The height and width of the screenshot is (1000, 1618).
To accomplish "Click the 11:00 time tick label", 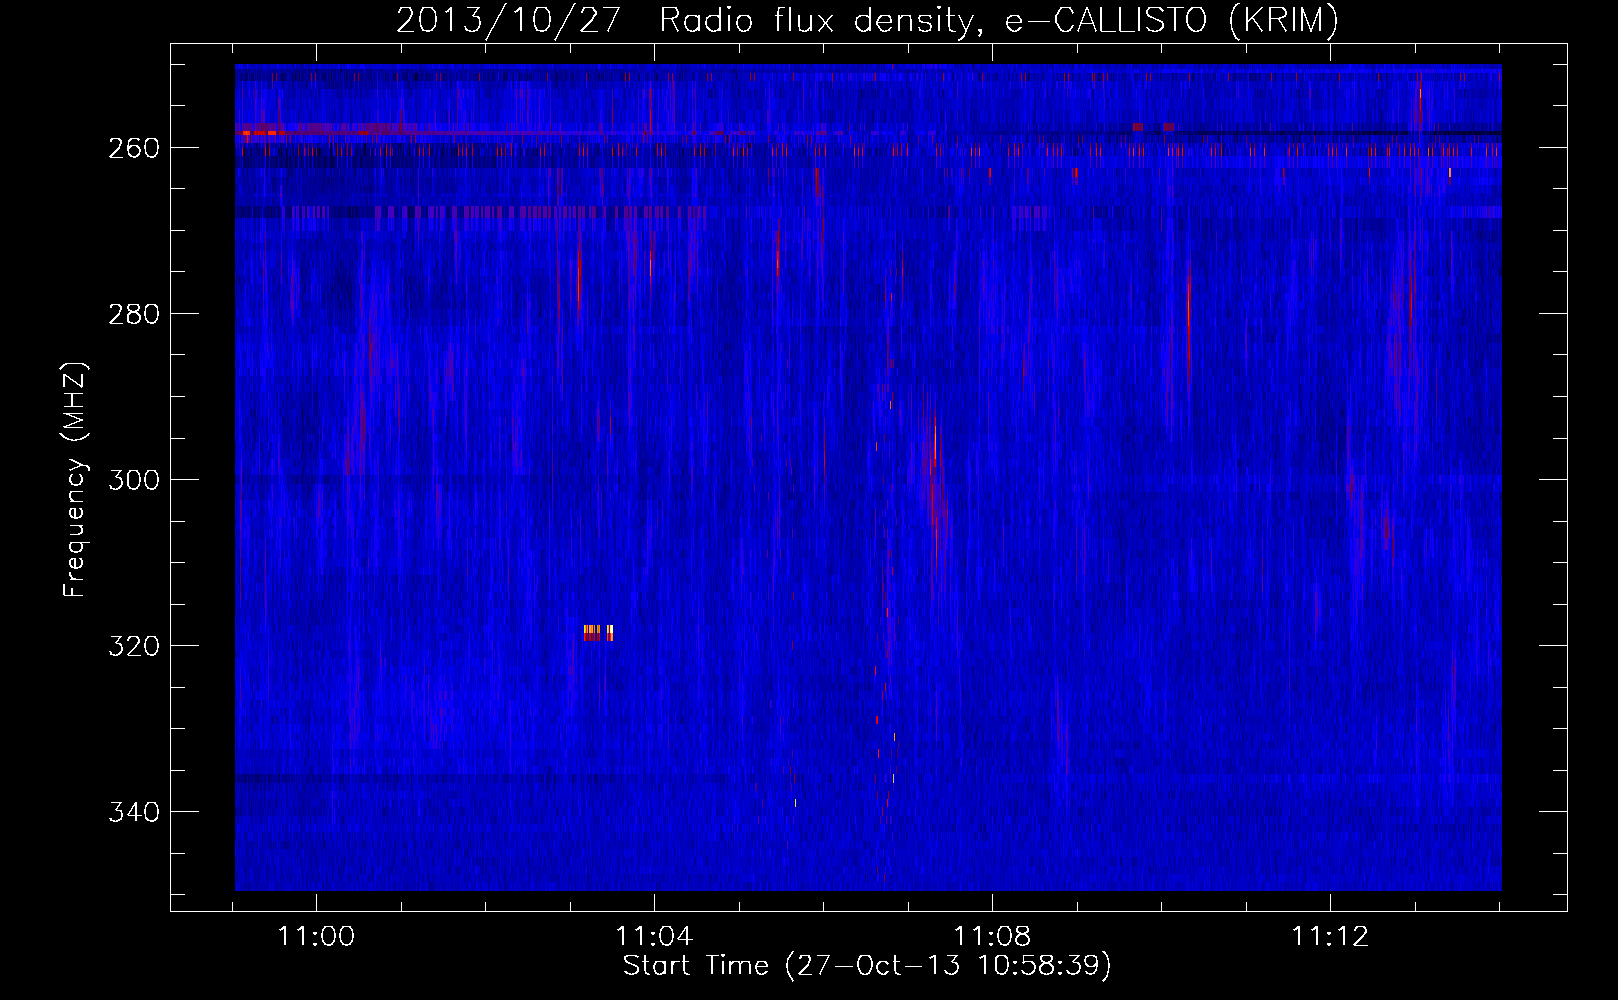I will [316, 936].
